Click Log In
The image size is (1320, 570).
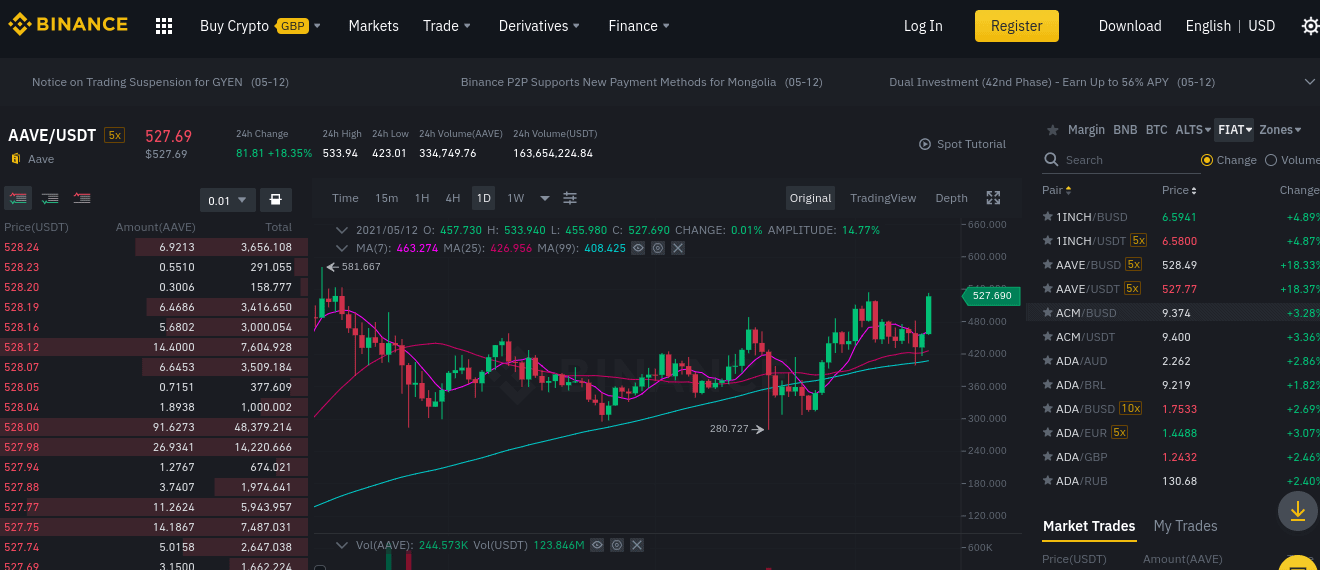click(x=923, y=26)
